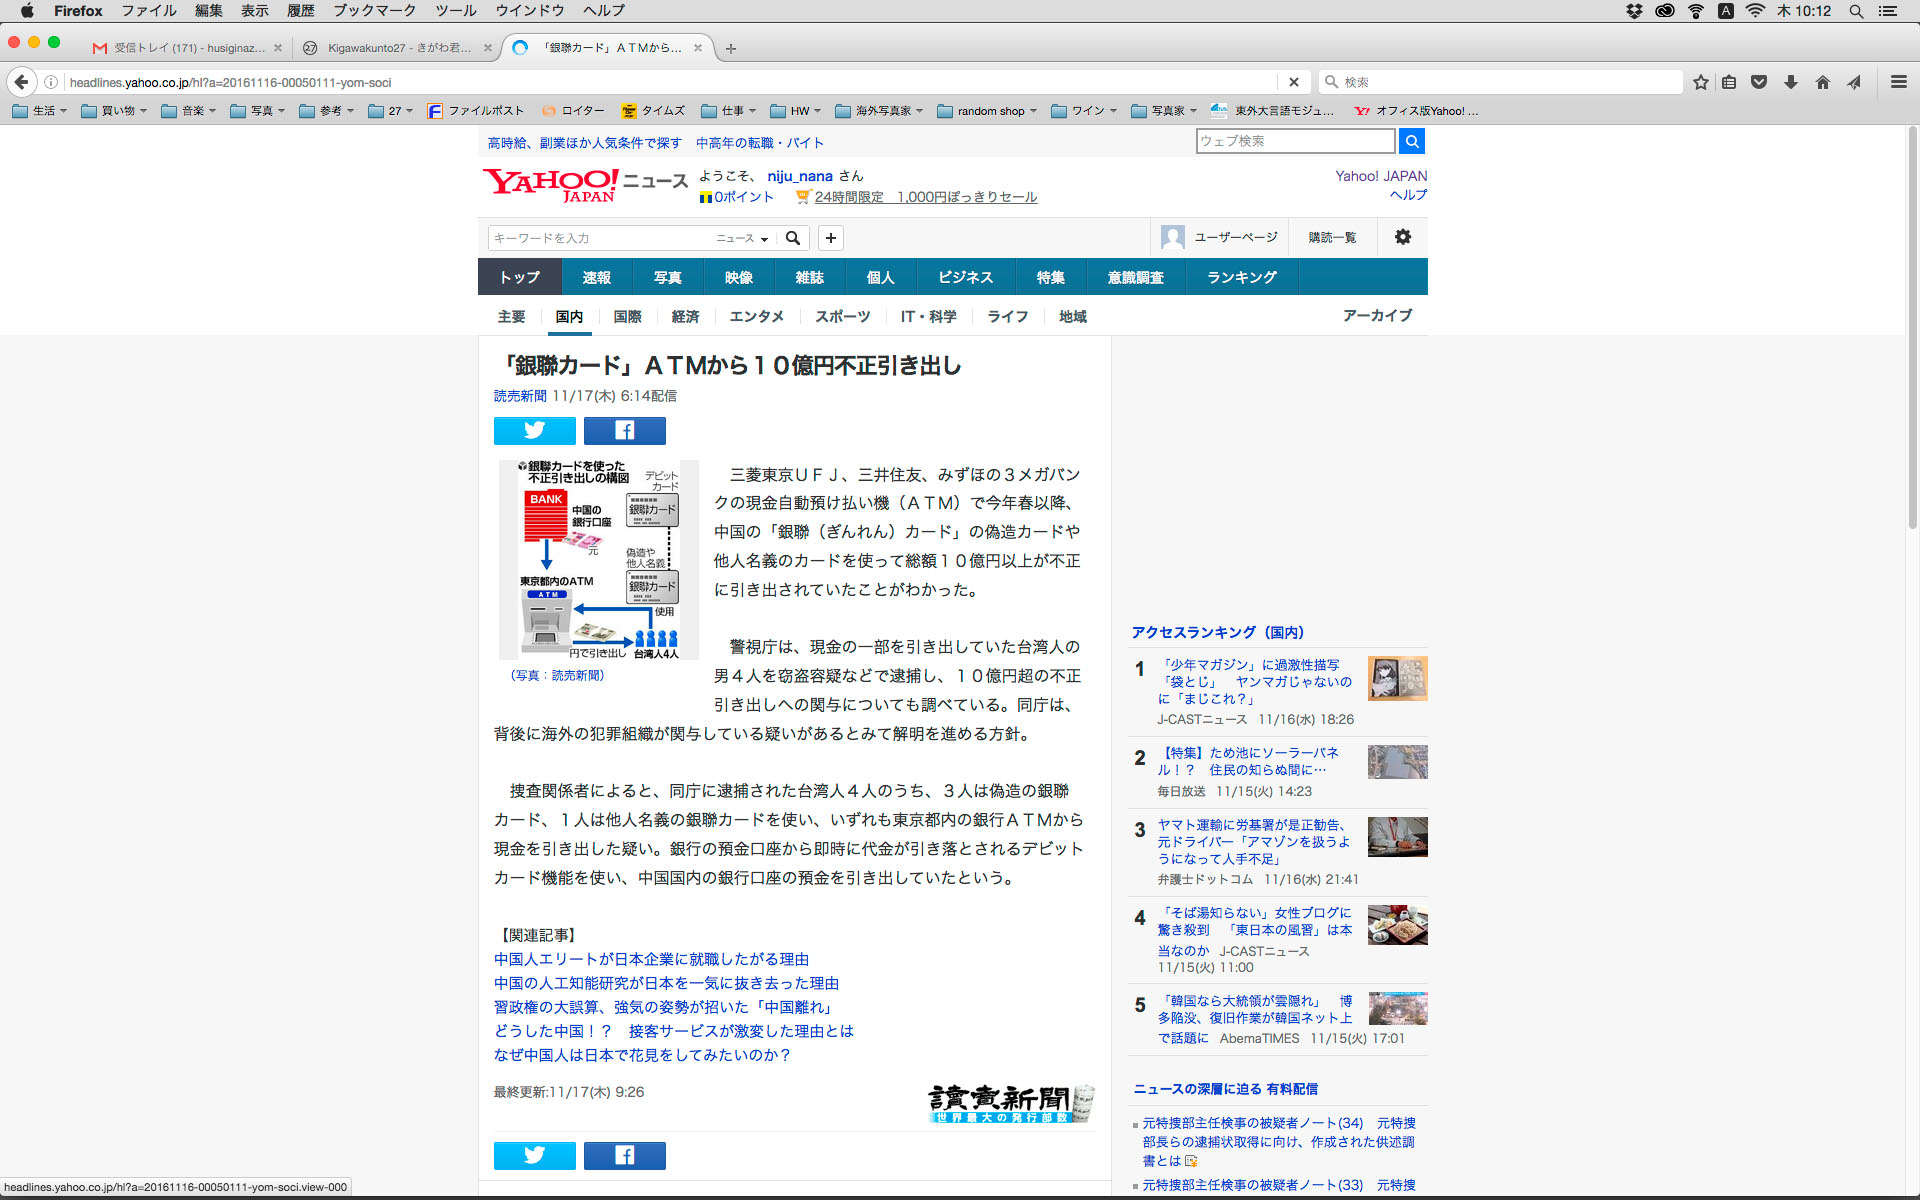Switch to the 経済 category tab
The height and width of the screenshot is (1200, 1920).
point(685,316)
